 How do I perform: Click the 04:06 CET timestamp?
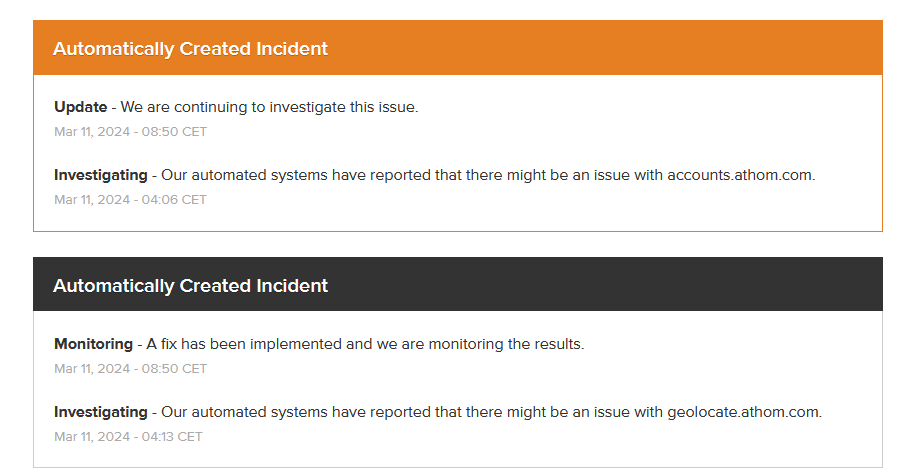pos(130,199)
